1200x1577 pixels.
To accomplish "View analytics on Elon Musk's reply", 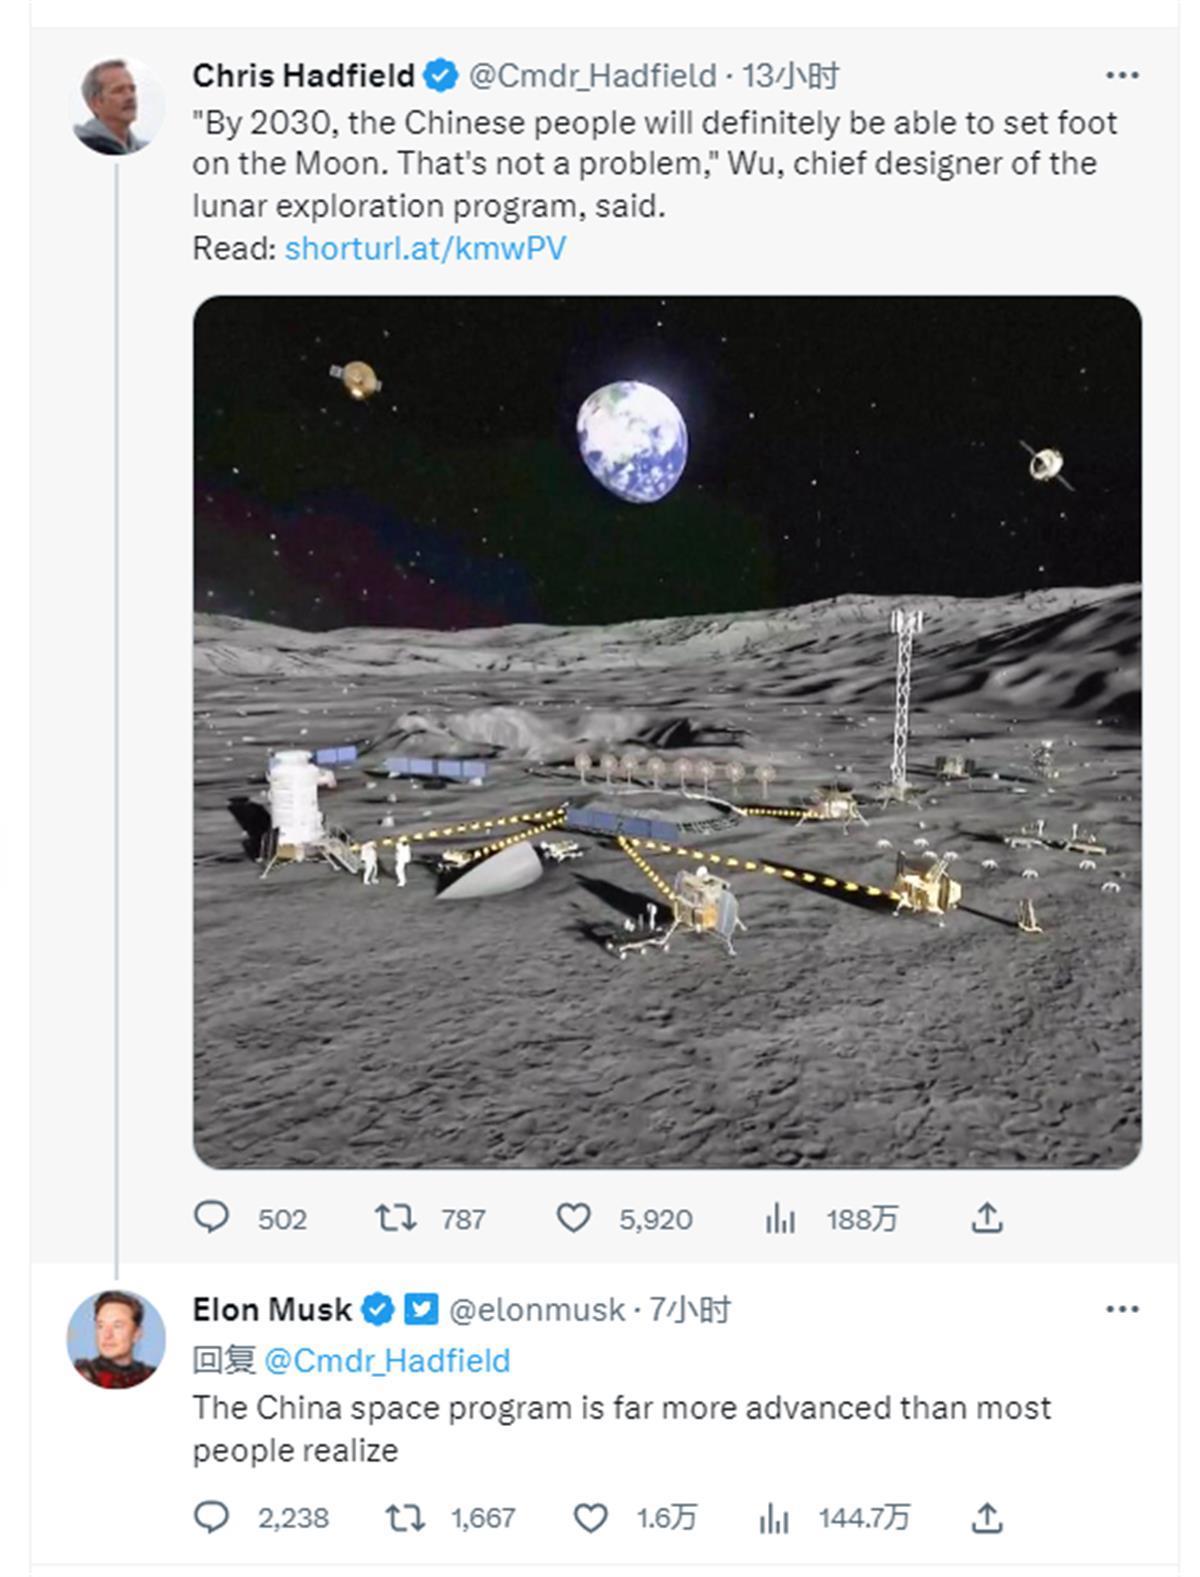I will [774, 1519].
